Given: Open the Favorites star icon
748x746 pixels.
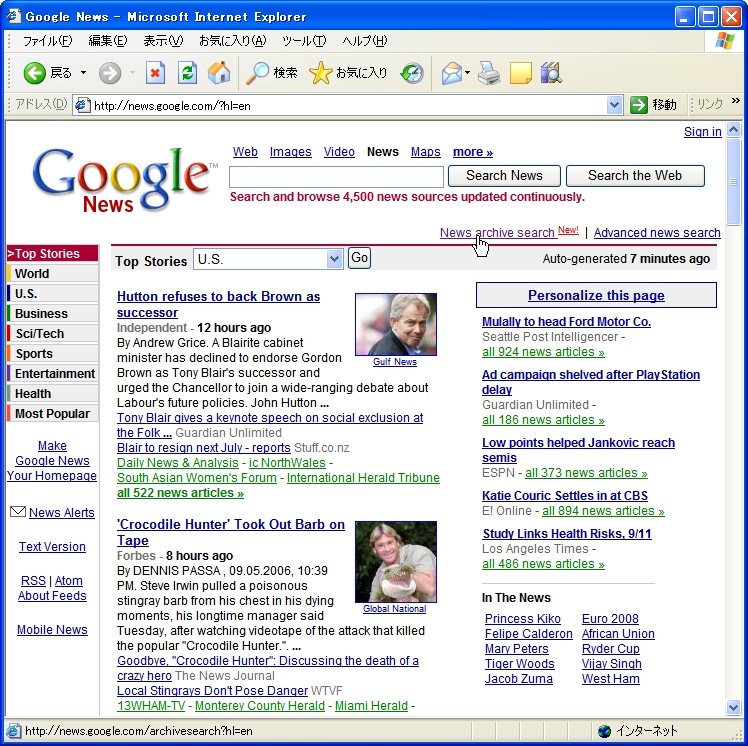Looking at the screenshot, I should pos(320,73).
